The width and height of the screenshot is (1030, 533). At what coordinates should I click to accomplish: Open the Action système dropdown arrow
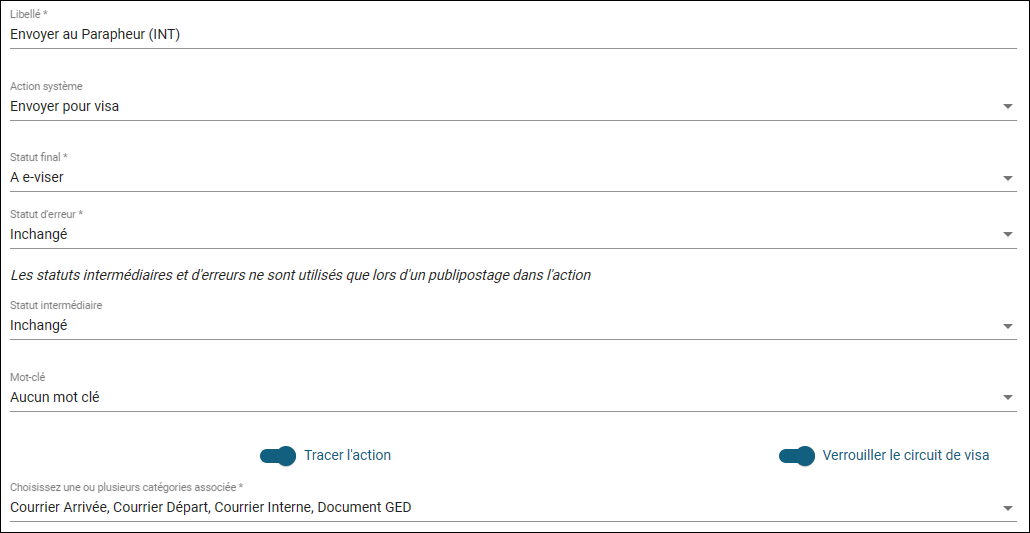(1007, 107)
